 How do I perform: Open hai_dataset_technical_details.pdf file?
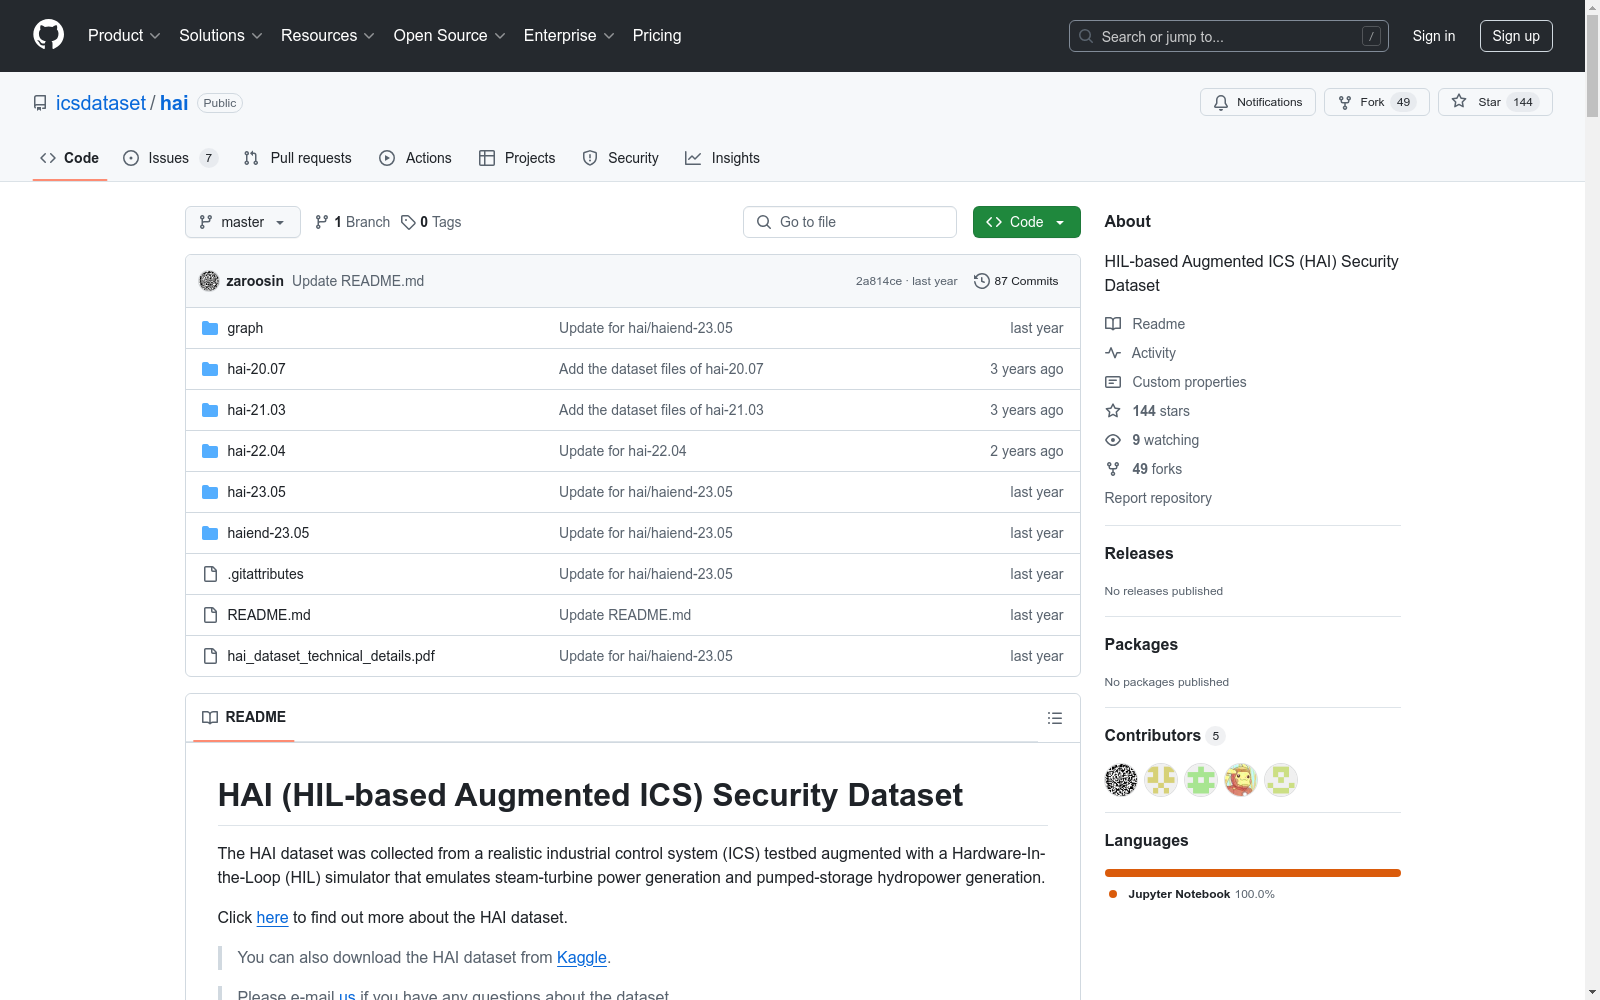point(331,656)
